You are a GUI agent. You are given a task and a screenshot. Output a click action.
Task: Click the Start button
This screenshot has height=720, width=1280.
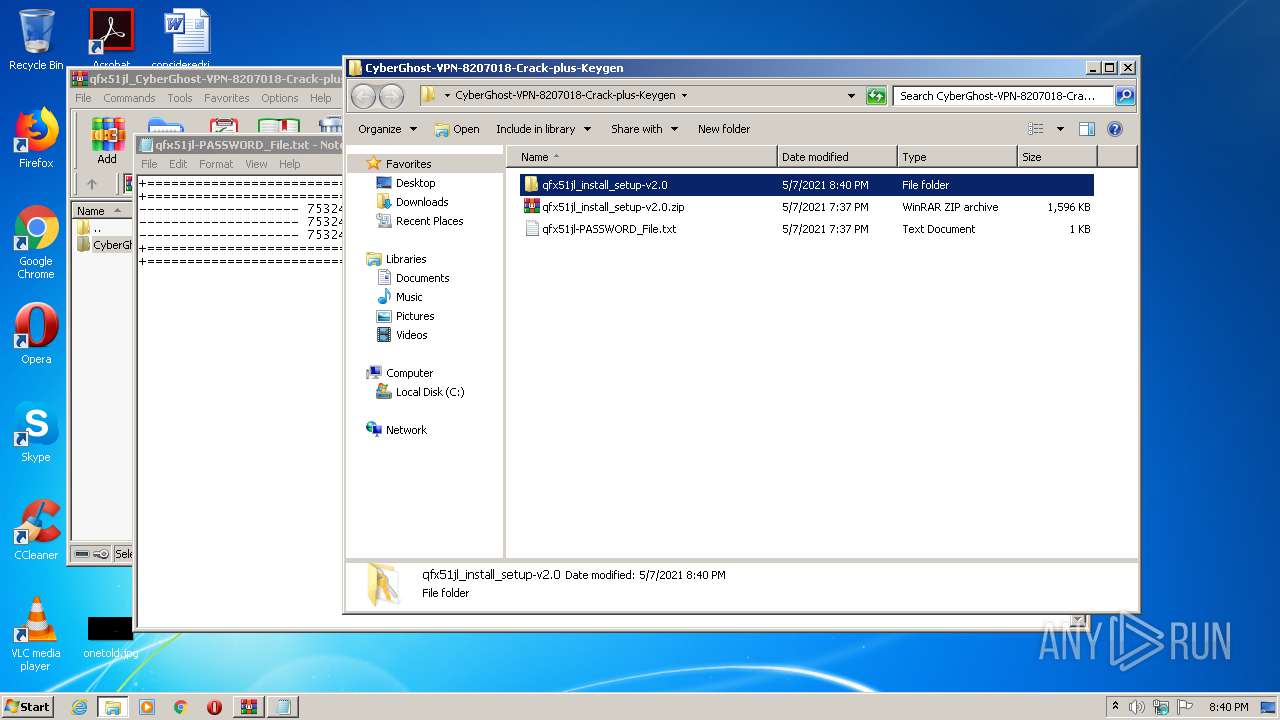point(27,707)
